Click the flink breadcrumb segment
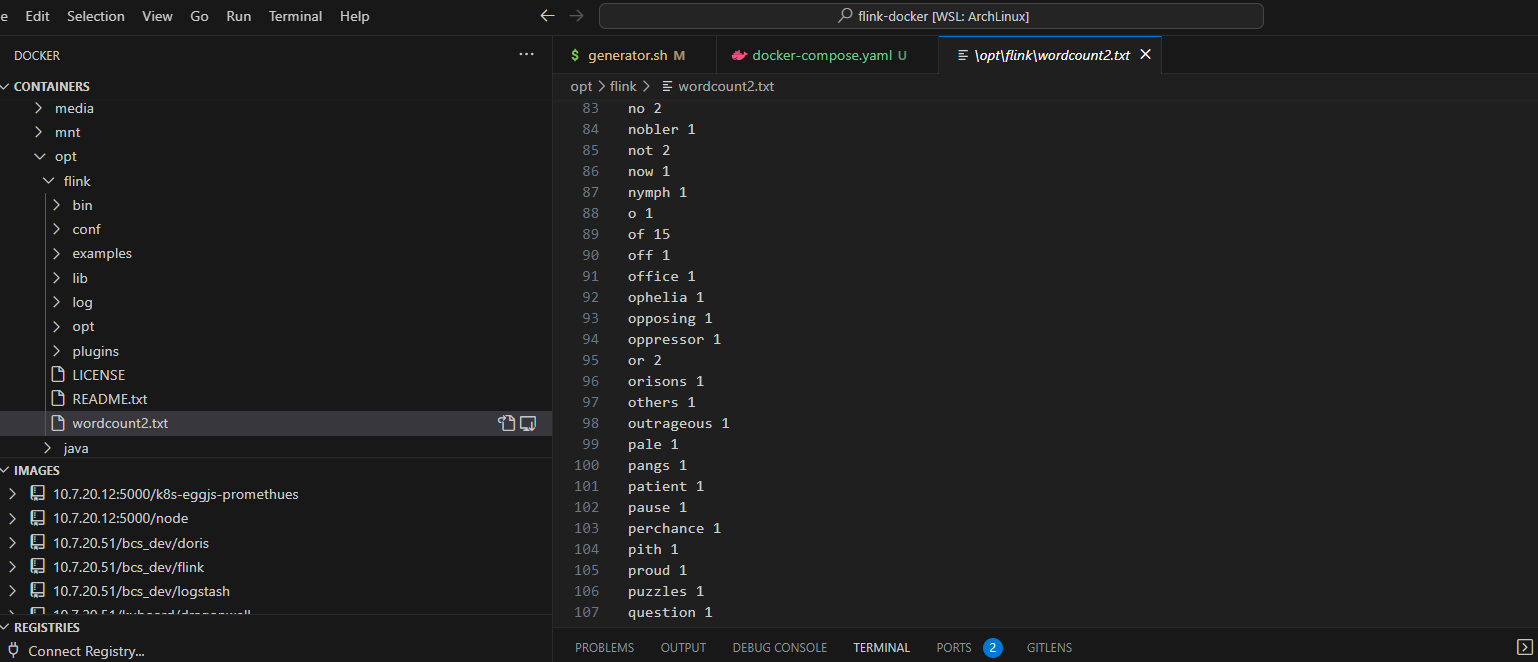This screenshot has width=1538, height=662. pyautogui.click(x=623, y=86)
